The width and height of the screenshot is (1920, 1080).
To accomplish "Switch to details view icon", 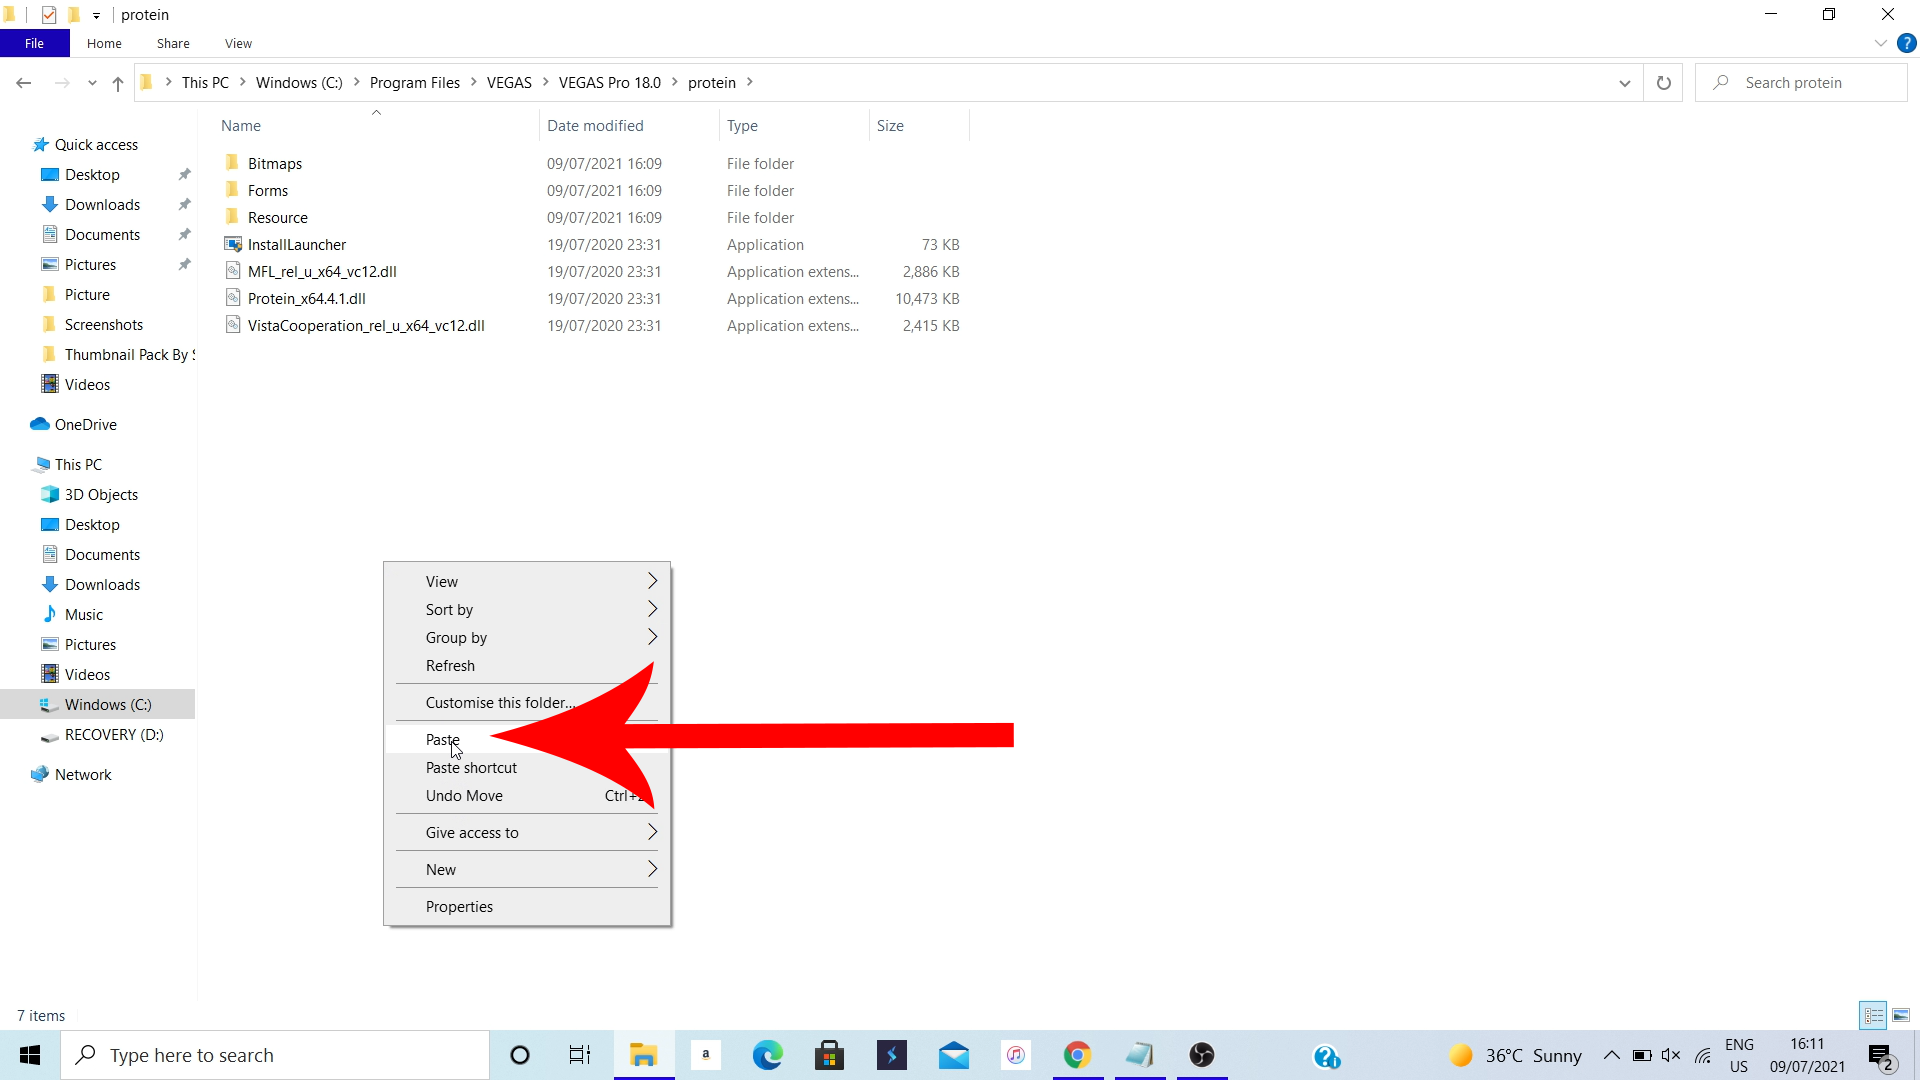I will (1874, 1015).
